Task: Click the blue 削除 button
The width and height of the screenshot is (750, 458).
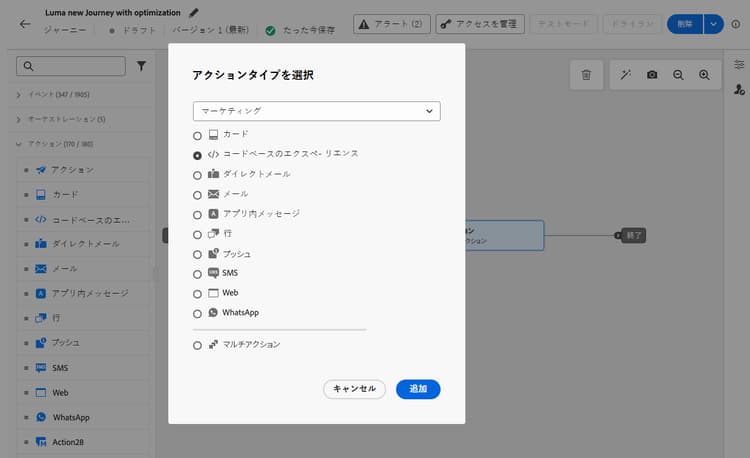Action: (685, 24)
